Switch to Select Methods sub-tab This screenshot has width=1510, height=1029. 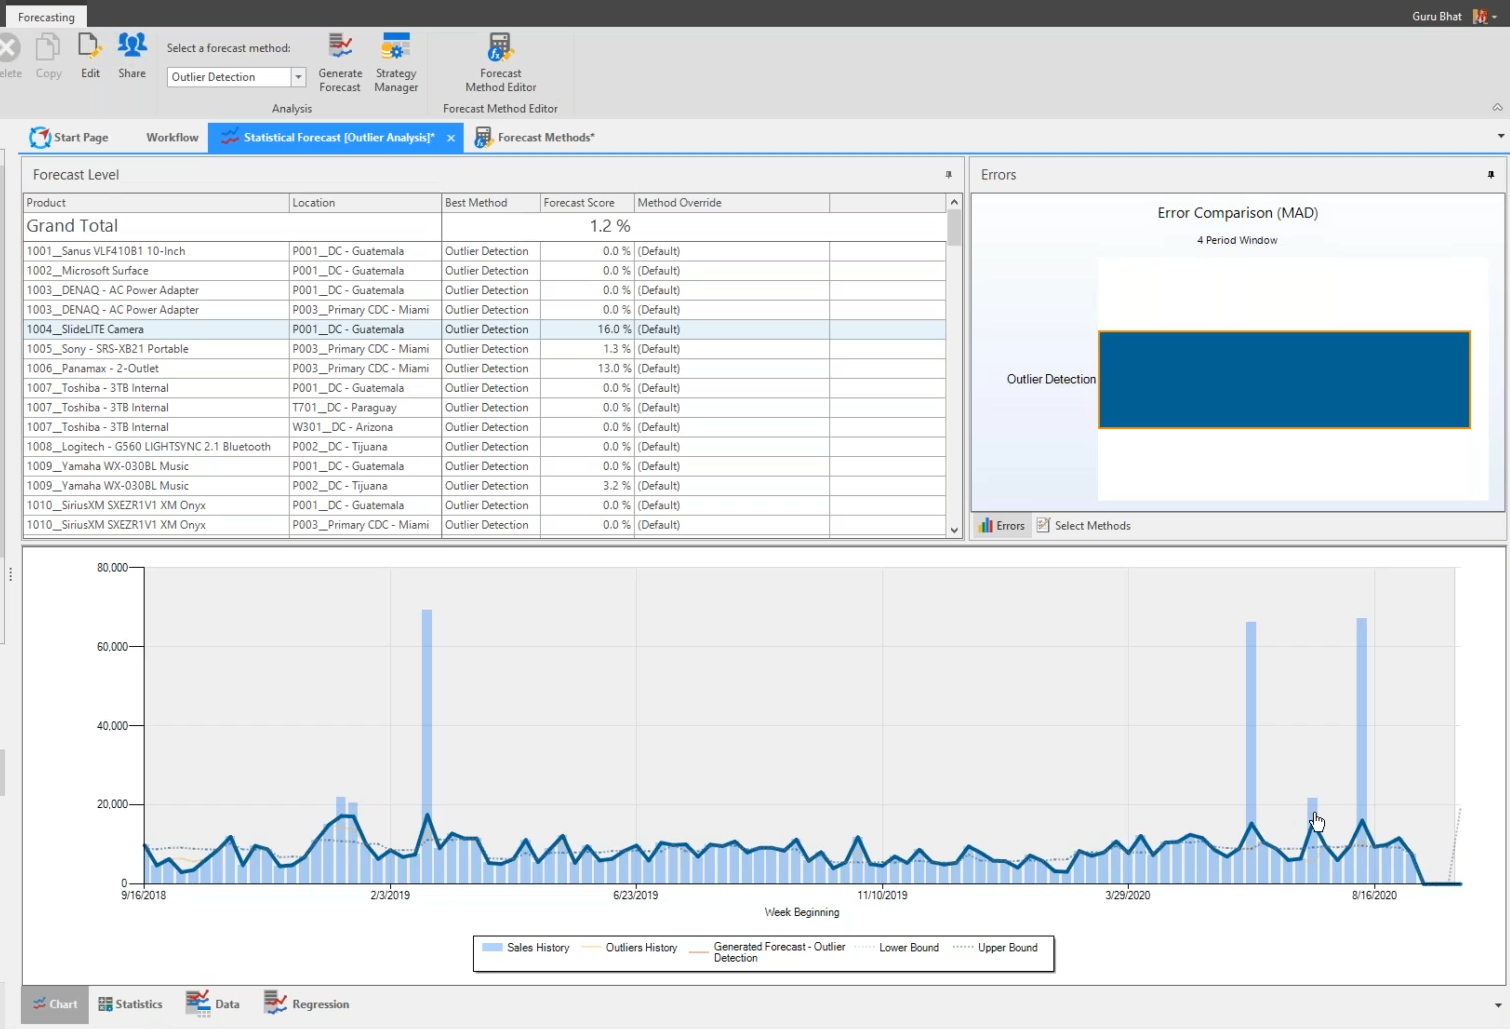pos(1084,525)
